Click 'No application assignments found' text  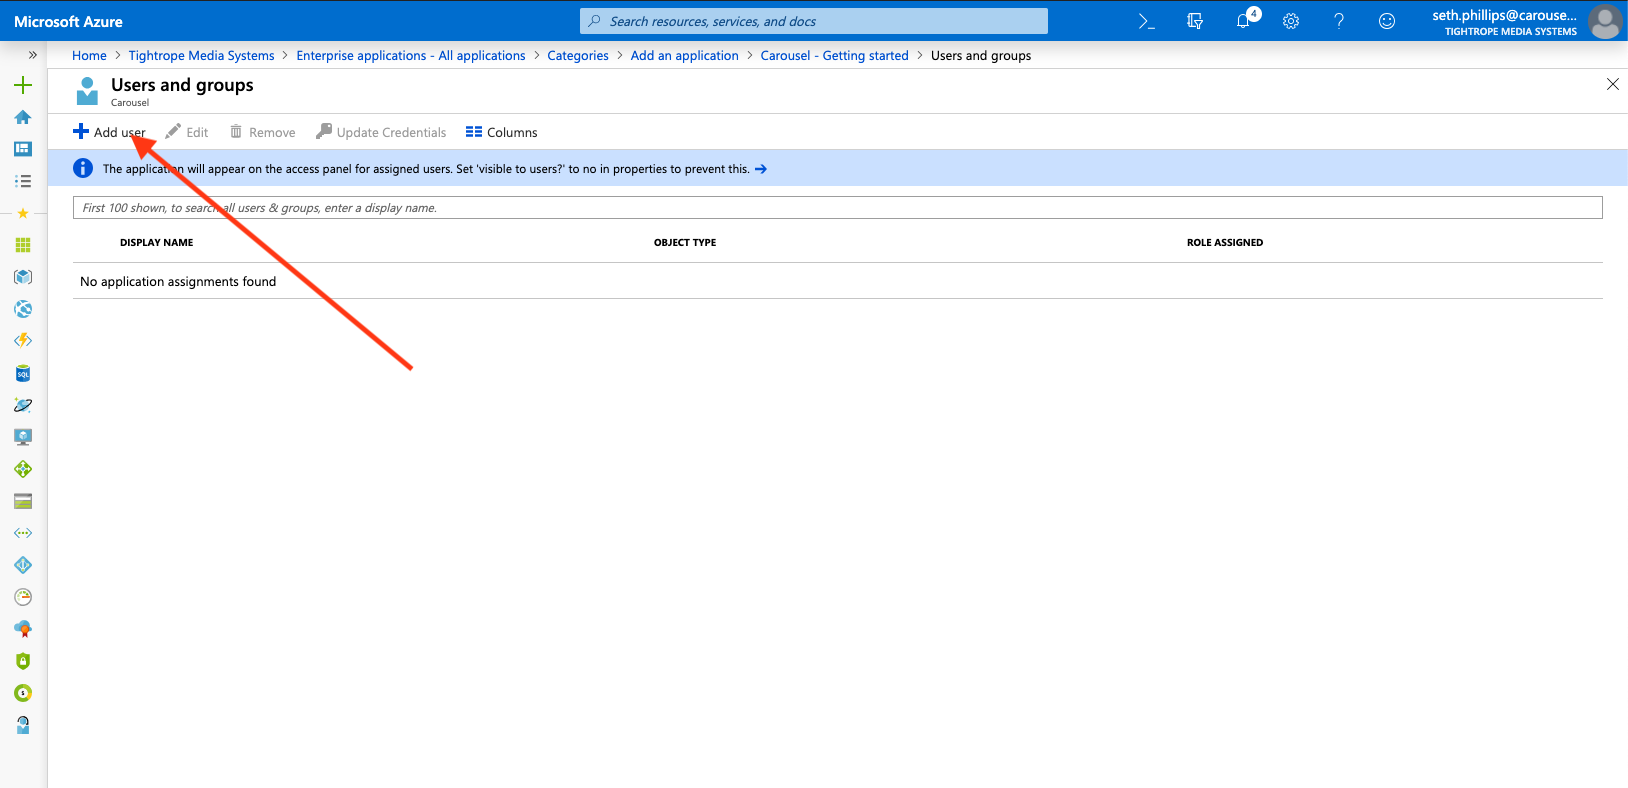tap(178, 282)
